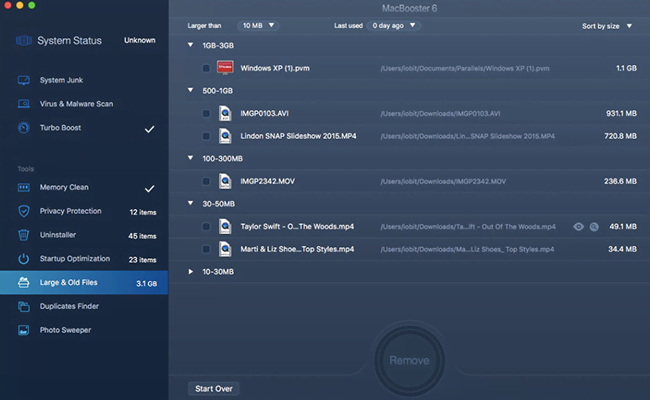Click the Duplicates Finder icon
Image resolution: width=650 pixels, height=400 pixels.
24,306
